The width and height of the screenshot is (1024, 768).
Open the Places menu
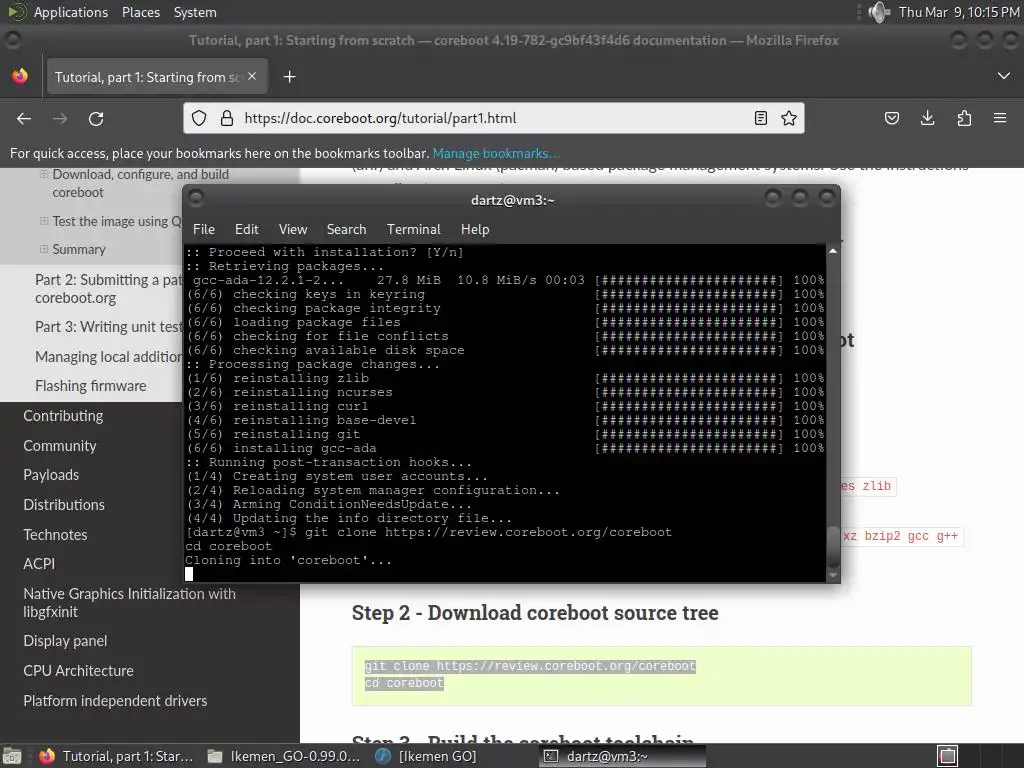pyautogui.click(x=141, y=12)
